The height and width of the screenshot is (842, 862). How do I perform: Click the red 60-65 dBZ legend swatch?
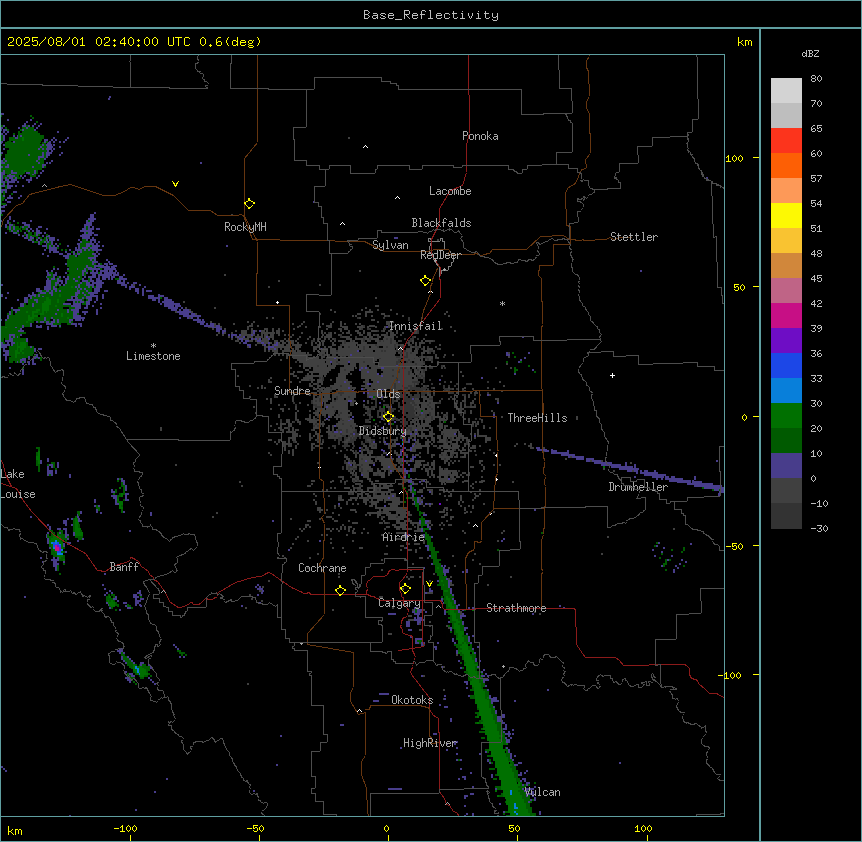pos(786,141)
